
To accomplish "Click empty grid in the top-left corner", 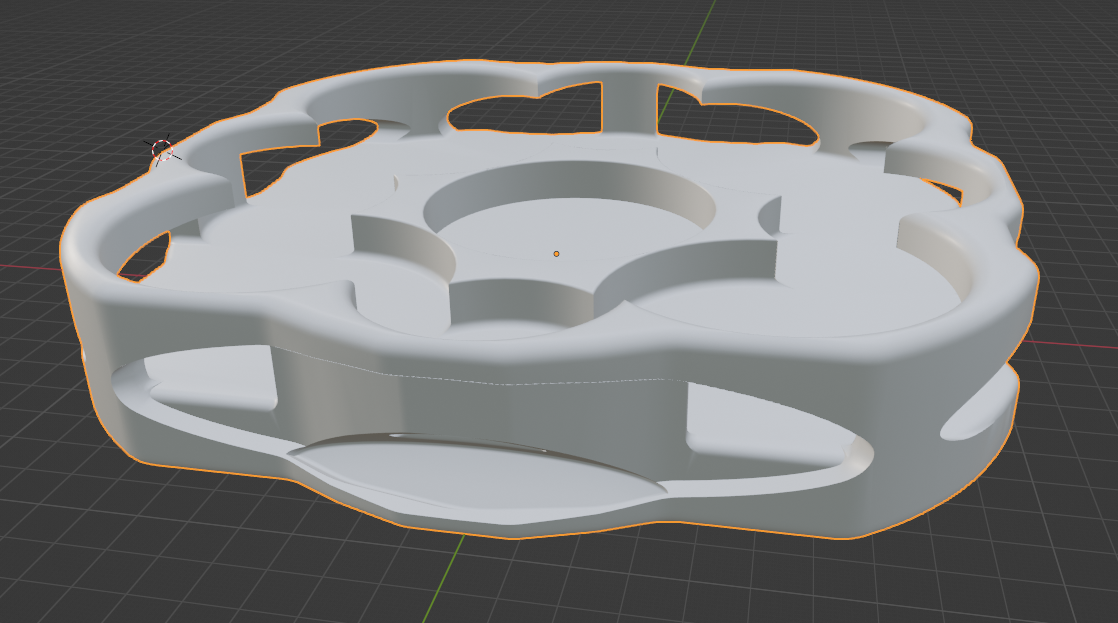I will tap(60, 50).
